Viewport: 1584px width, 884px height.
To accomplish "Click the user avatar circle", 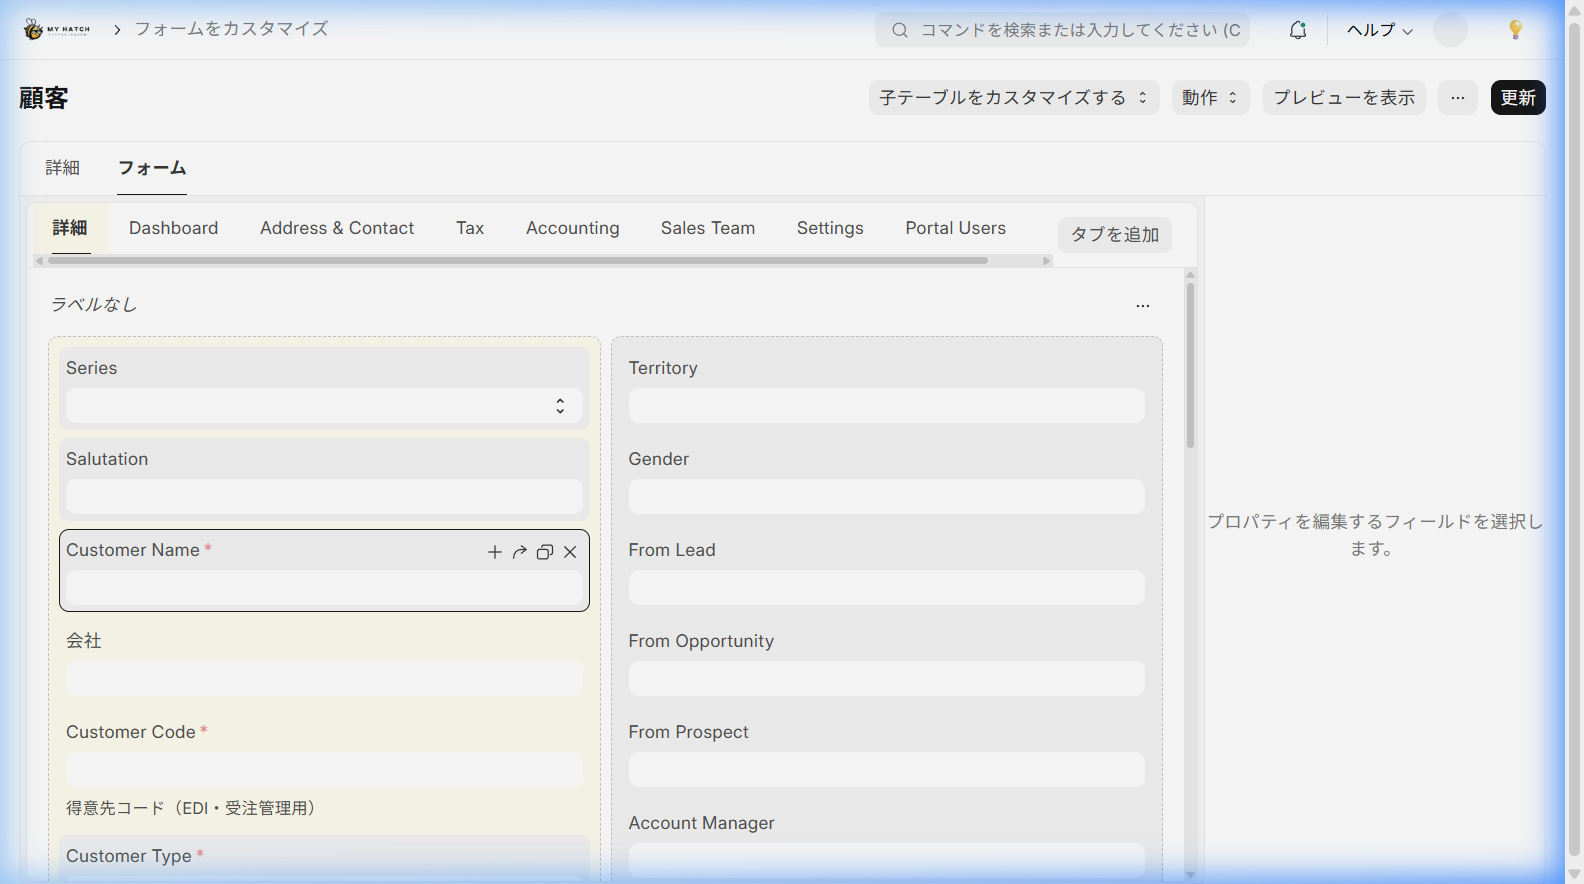I will [x=1450, y=30].
